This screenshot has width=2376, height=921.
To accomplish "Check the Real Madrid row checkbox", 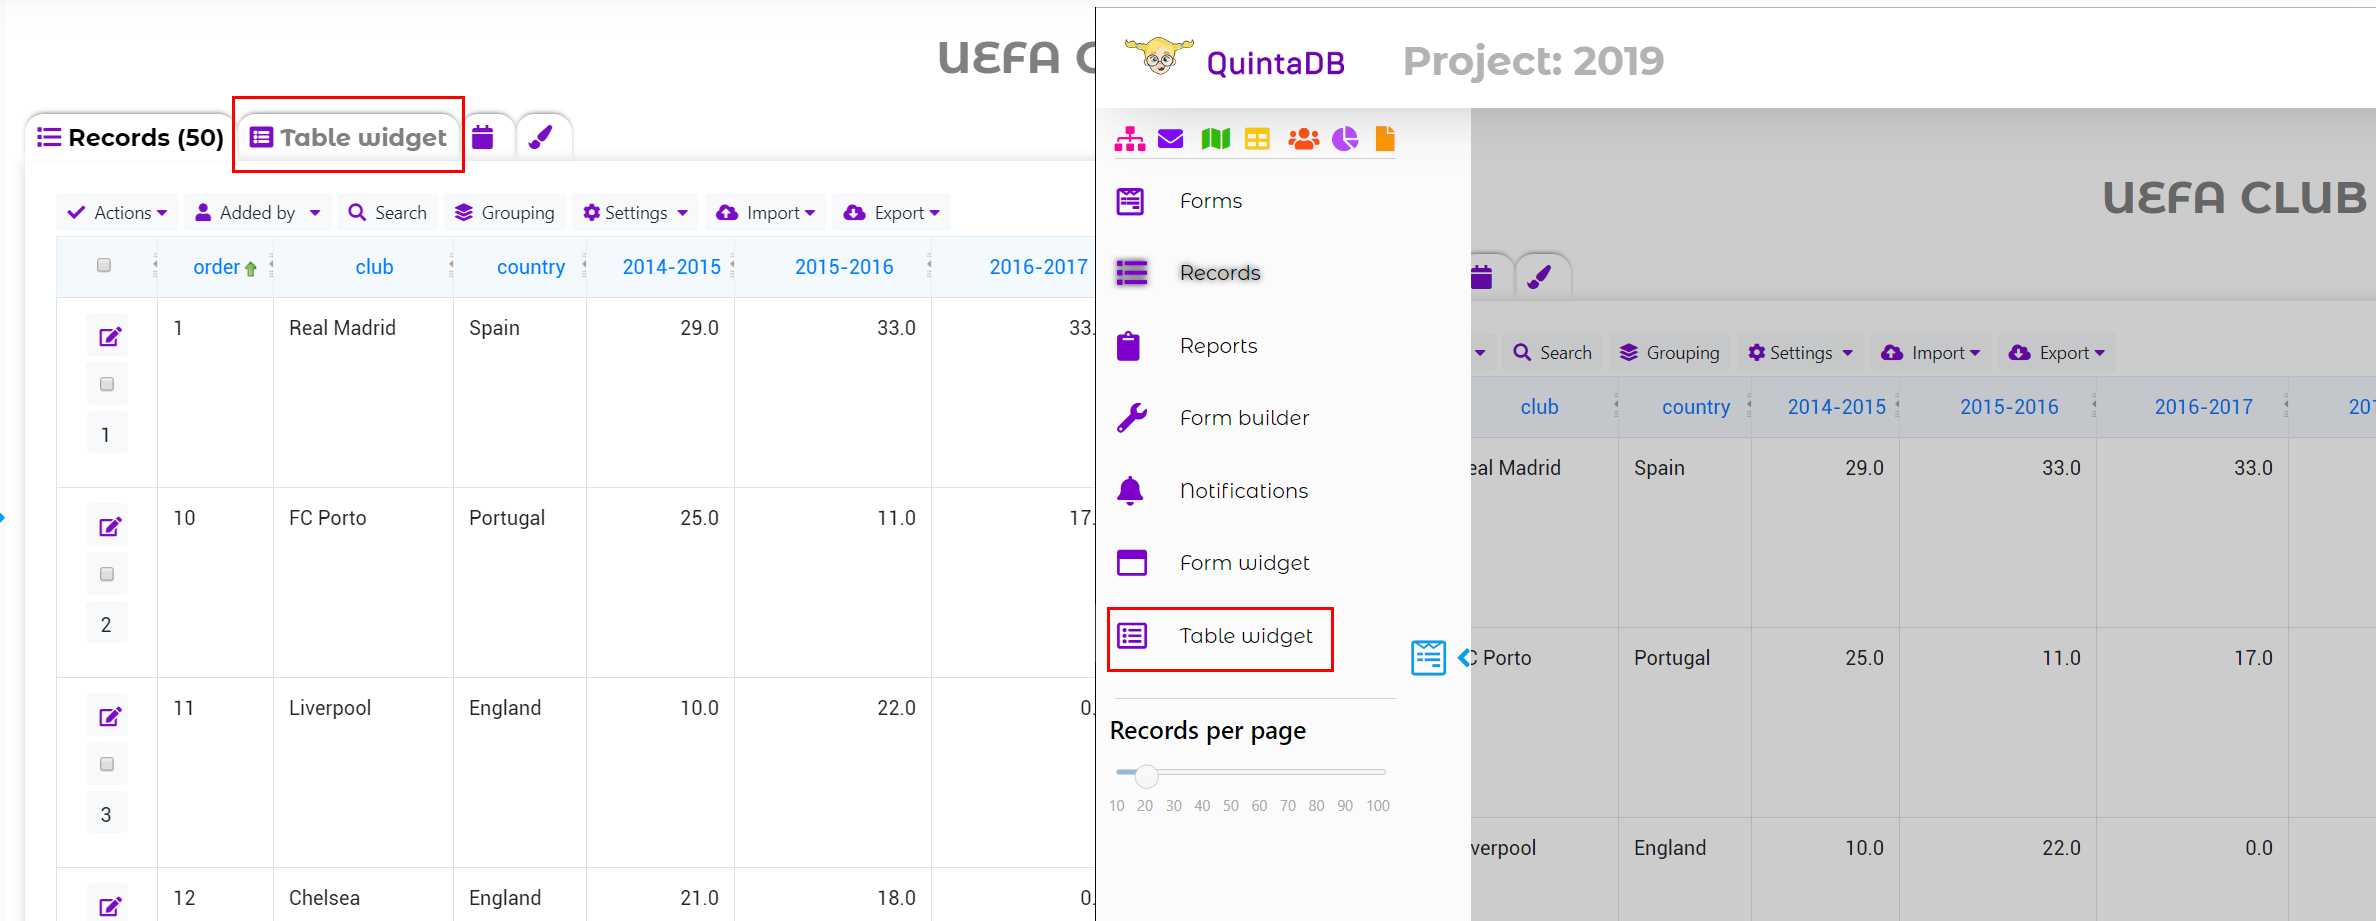I will coord(107,384).
